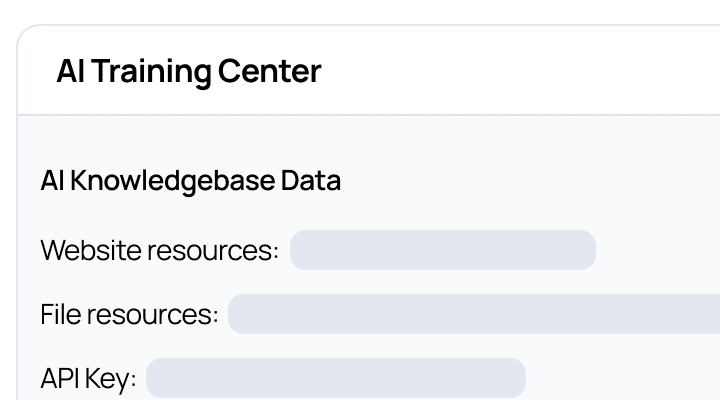The image size is (720, 400).
Task: Click the word "Data" in the section heading
Action: pos(311,181)
